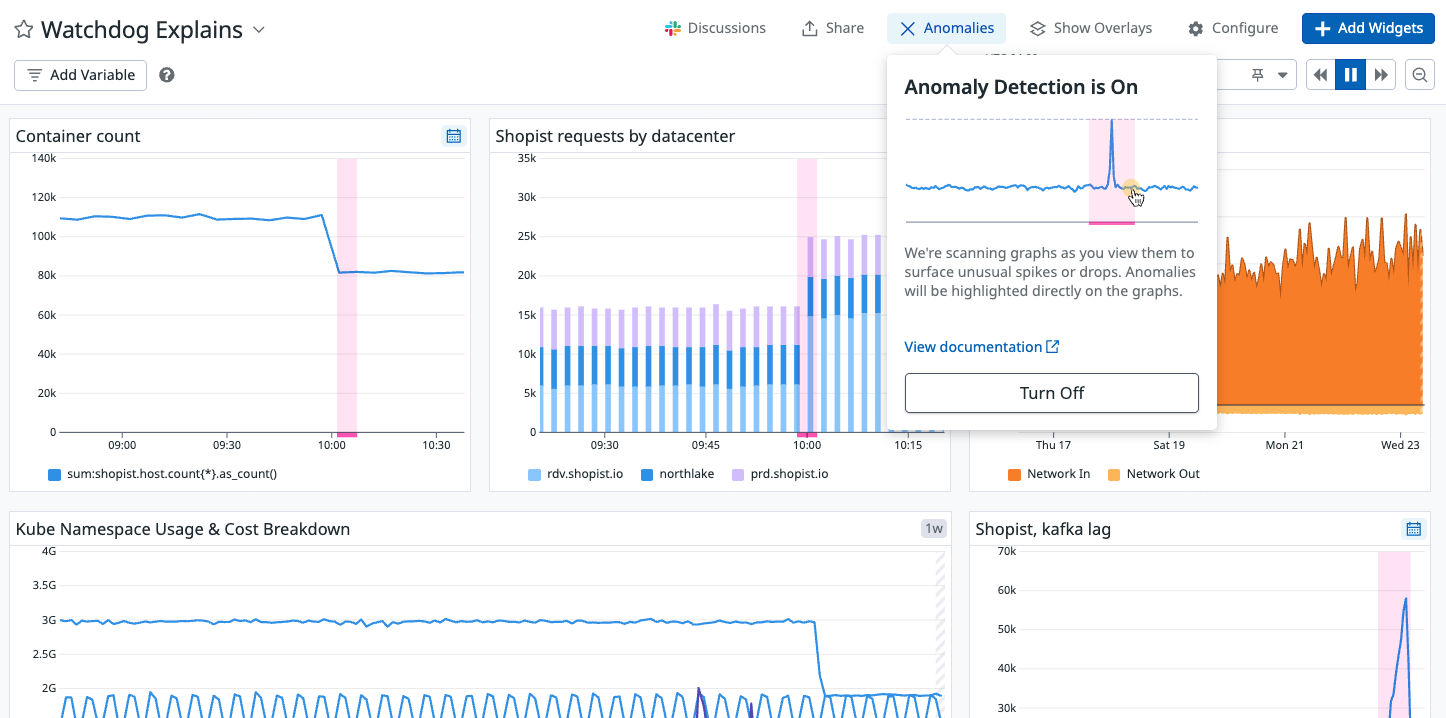Click the 1w badge on Kube Namespace widget
Image resolution: width=1446 pixels, height=718 pixels.
(x=933, y=529)
